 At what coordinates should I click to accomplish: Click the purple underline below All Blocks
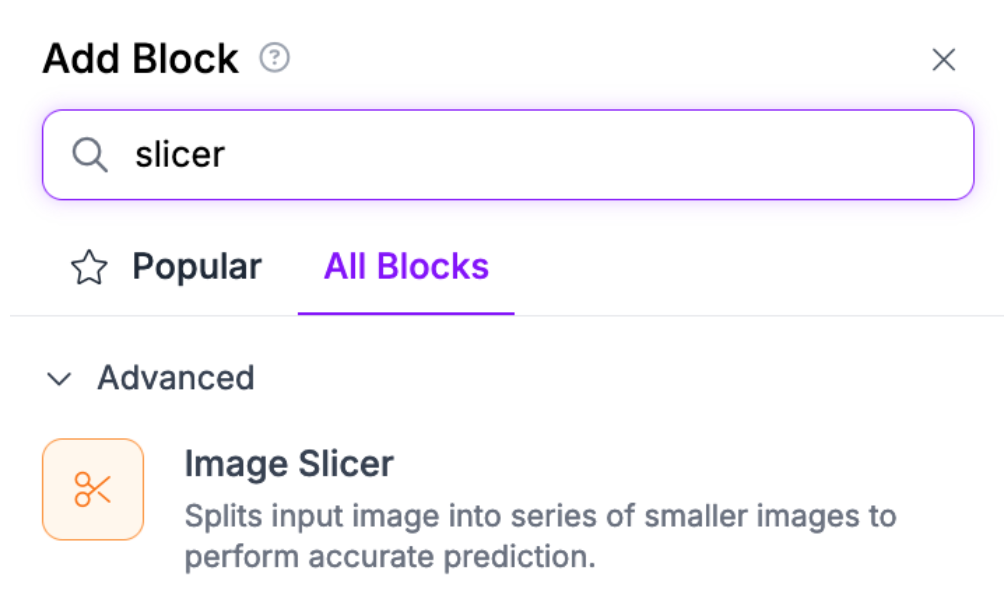click(406, 313)
